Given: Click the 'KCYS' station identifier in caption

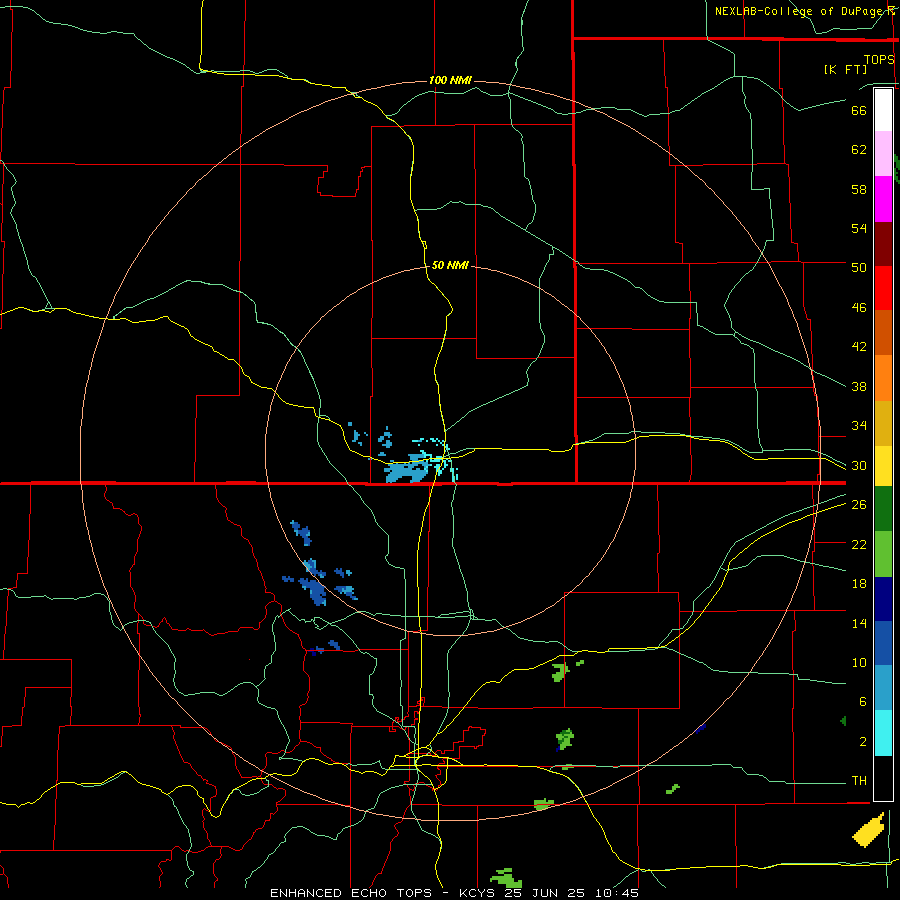Looking at the screenshot, I should 478,893.
